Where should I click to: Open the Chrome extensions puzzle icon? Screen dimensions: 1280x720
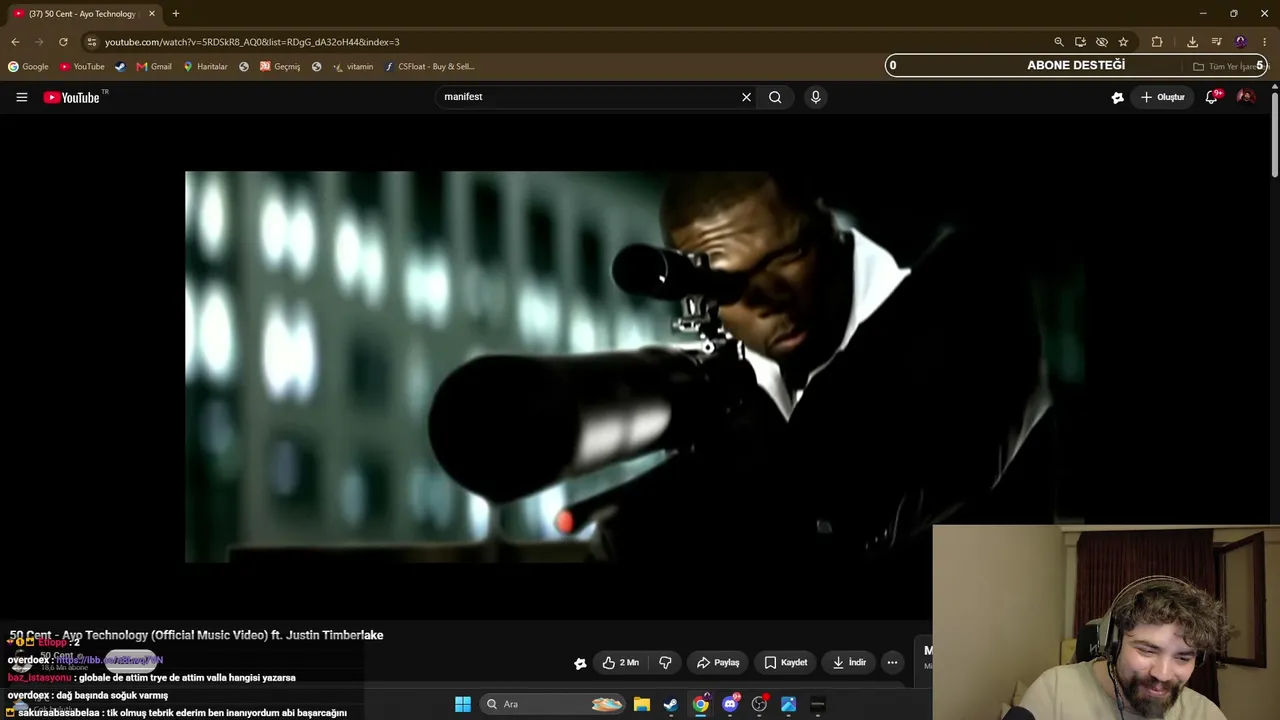coord(1157,42)
